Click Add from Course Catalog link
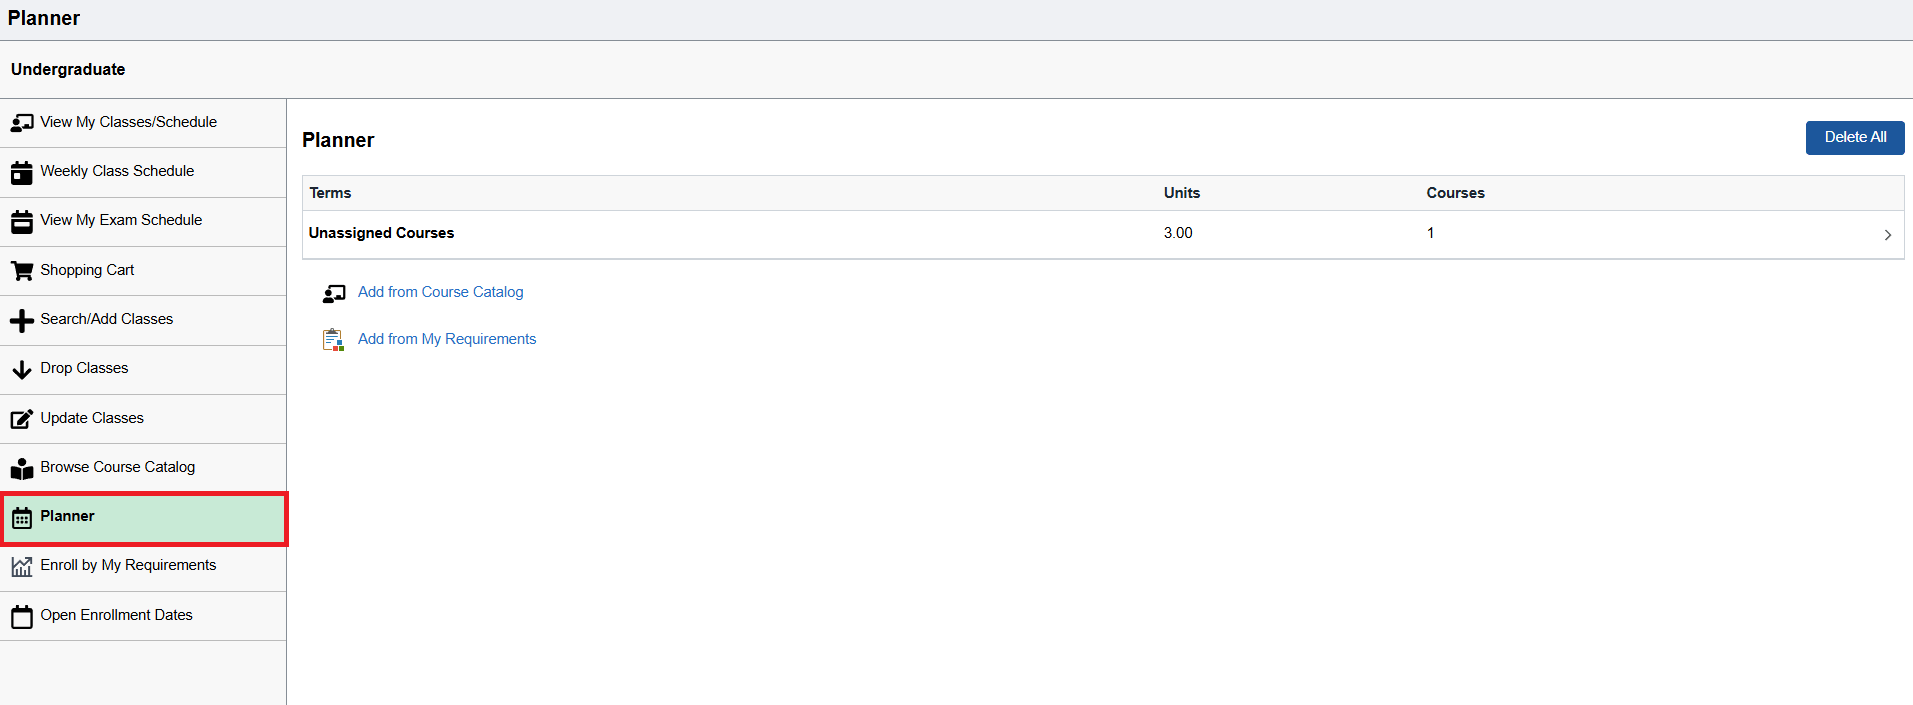The height and width of the screenshot is (705, 1913). point(440,292)
